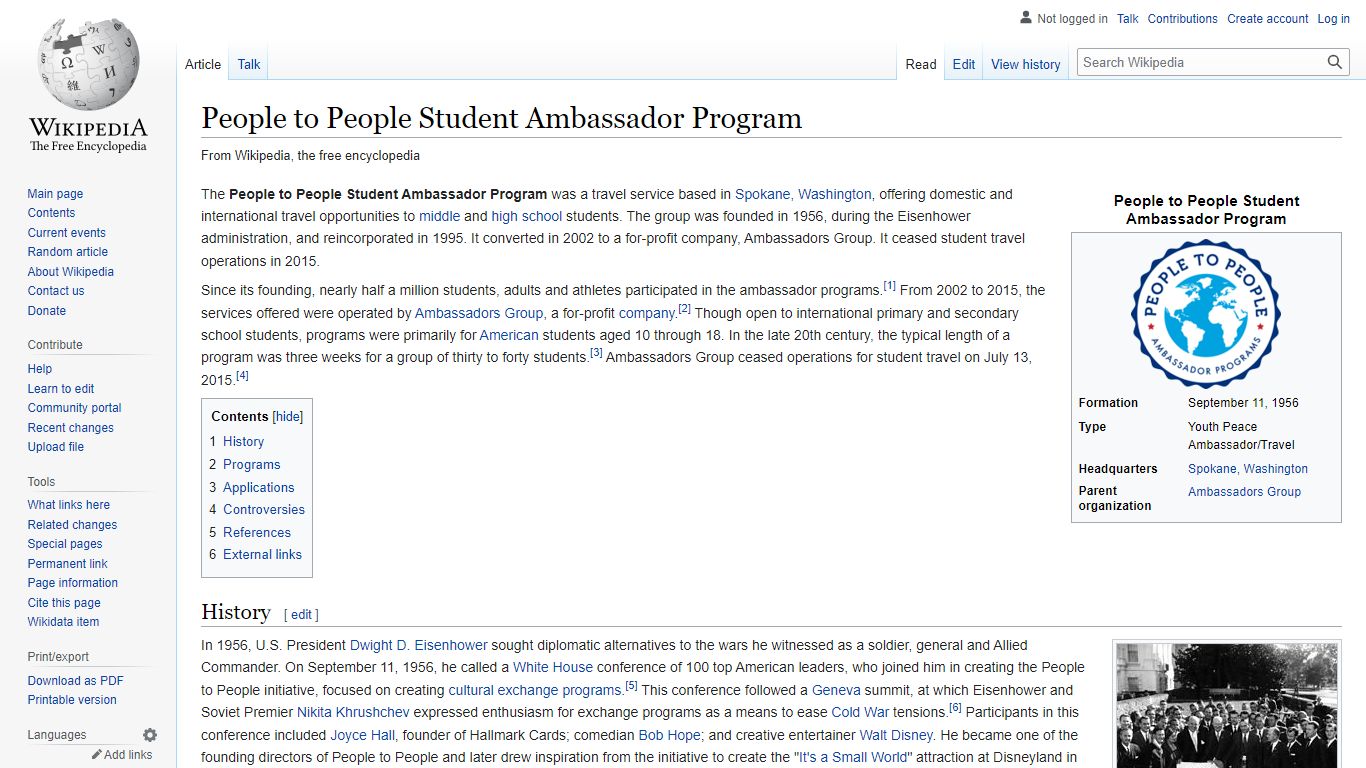Copy the Permanent link
The height and width of the screenshot is (768, 1366).
point(67,564)
